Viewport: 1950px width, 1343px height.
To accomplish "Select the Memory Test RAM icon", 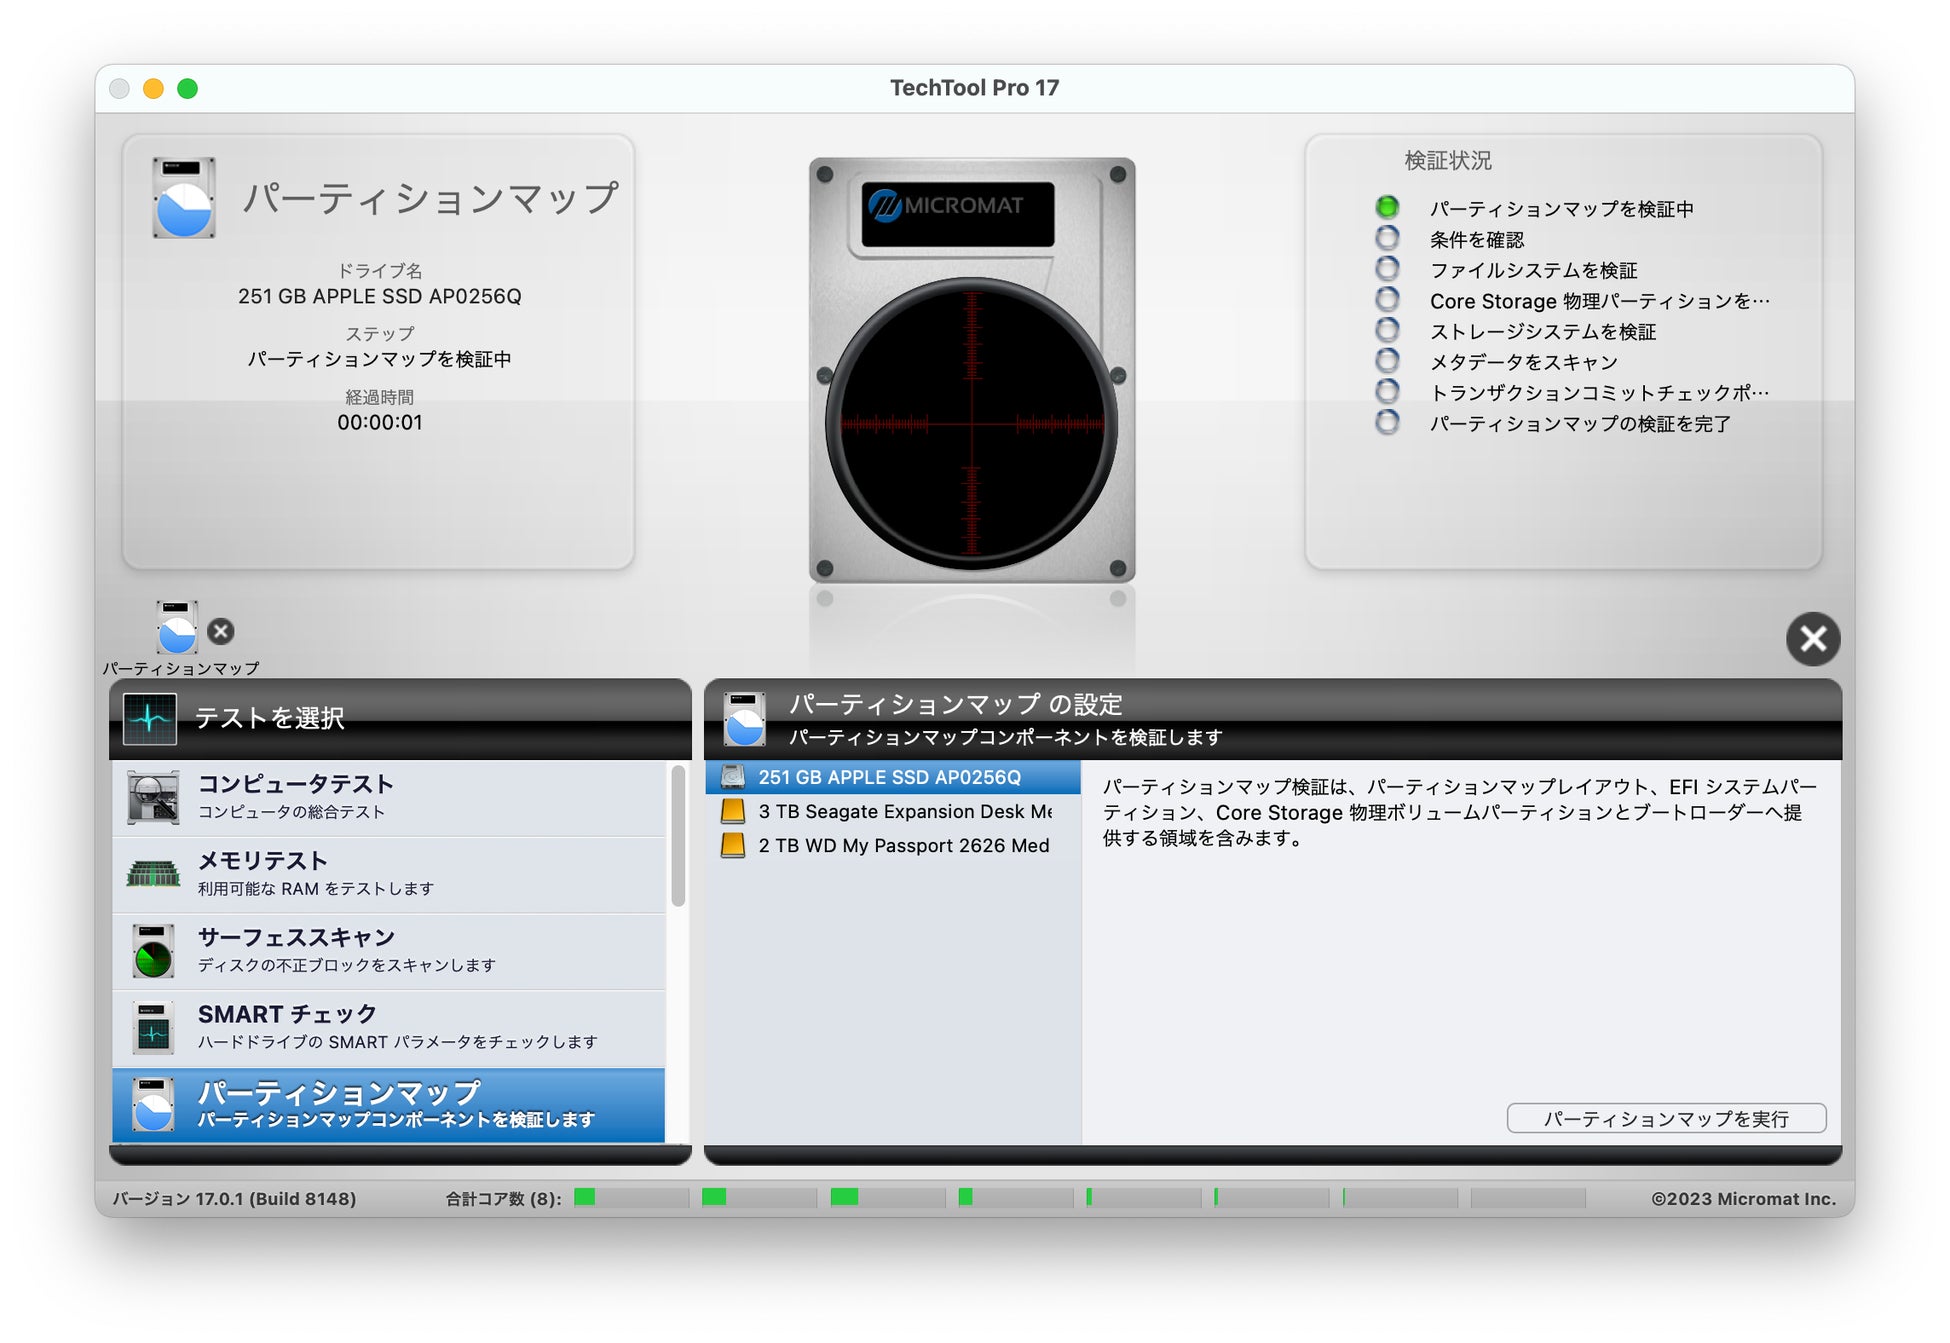I will point(153,874).
